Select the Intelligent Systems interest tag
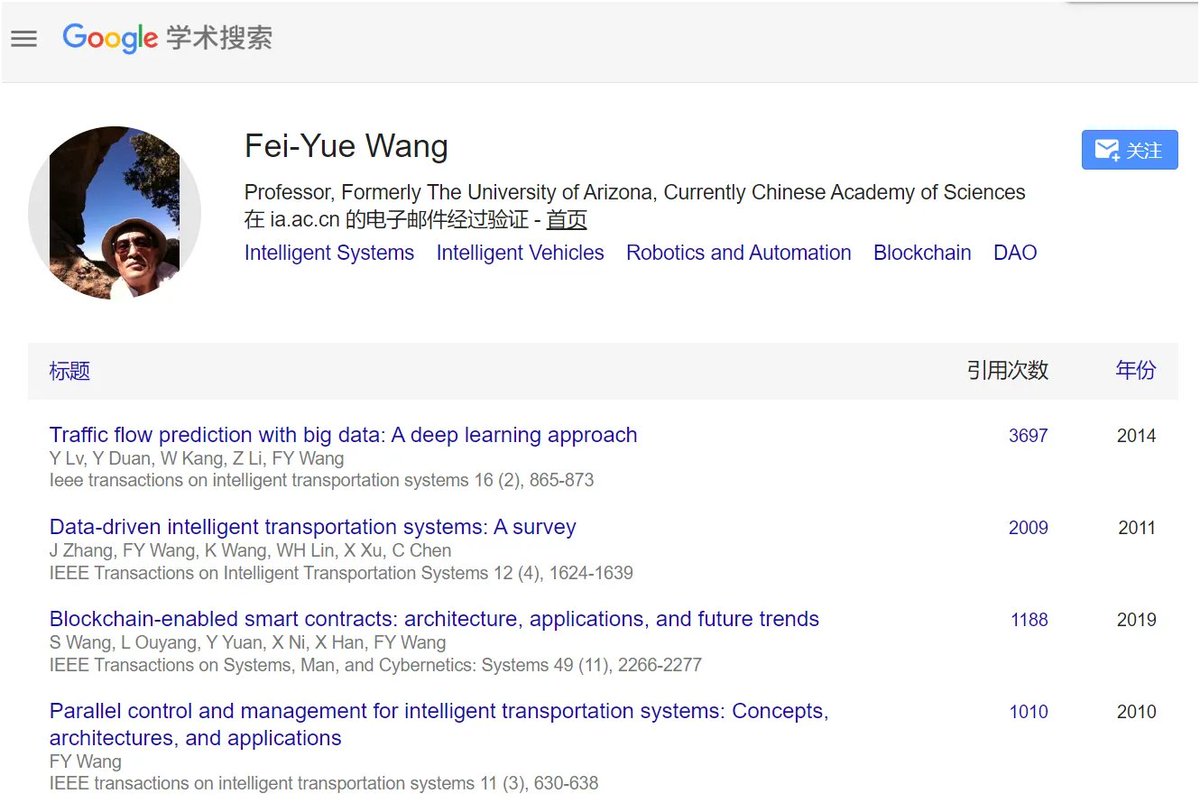Screen dimensions: 1200x812 pyautogui.click(x=329, y=253)
